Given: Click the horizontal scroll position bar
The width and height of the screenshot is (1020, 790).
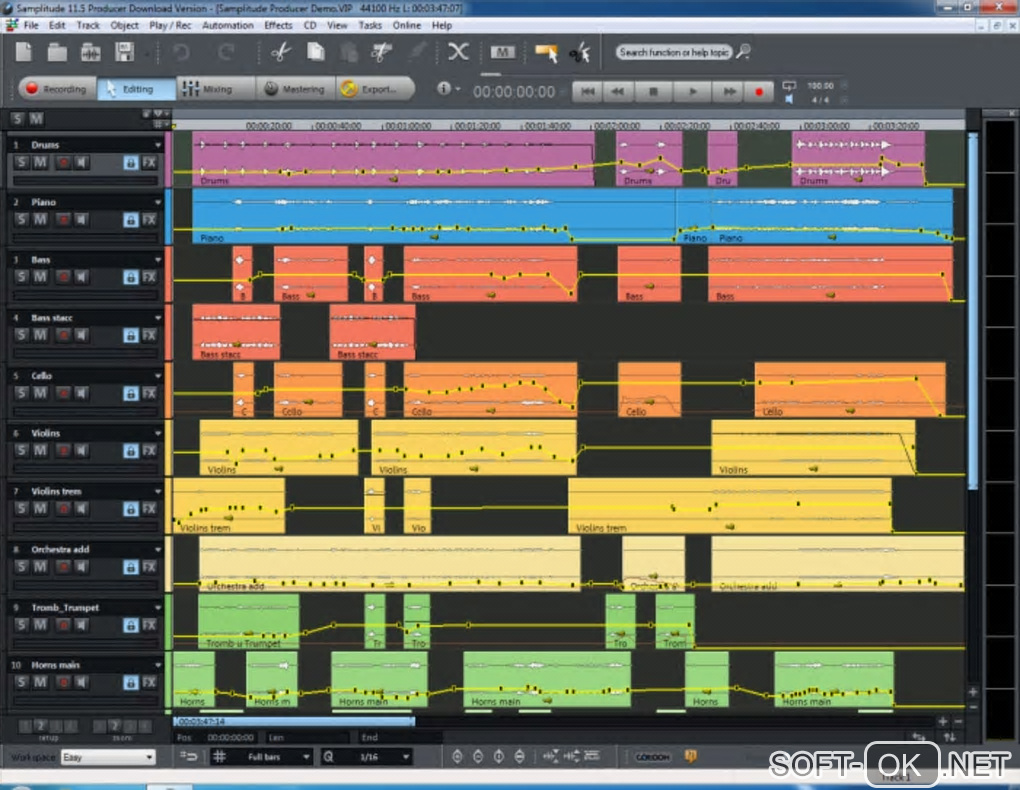Looking at the screenshot, I should [x=294, y=721].
